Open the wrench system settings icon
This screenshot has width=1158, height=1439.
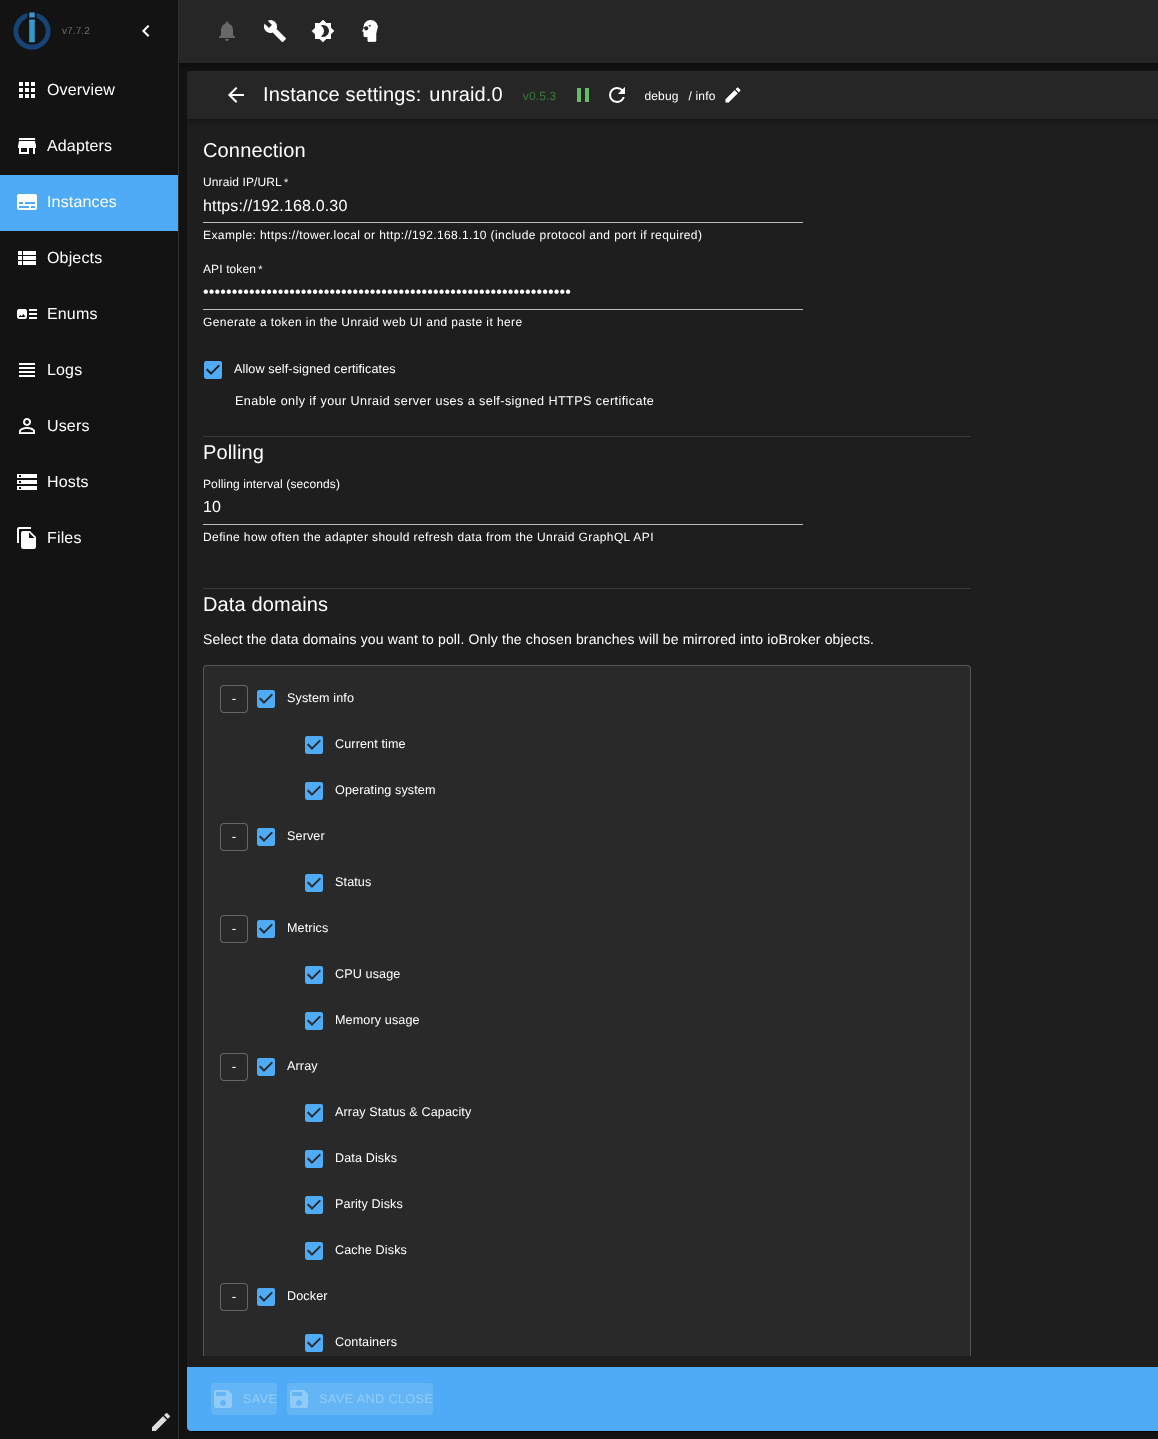[275, 31]
